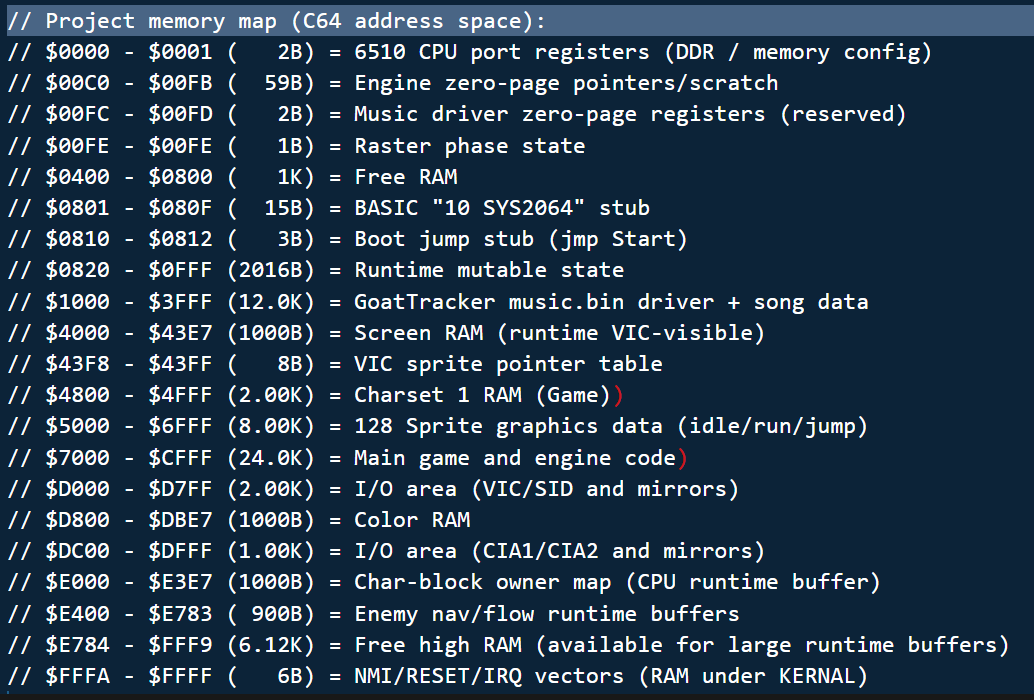The width and height of the screenshot is (1034, 700).
Task: Click 'Music driver zero-page registers (reserved)'
Action: point(630,115)
